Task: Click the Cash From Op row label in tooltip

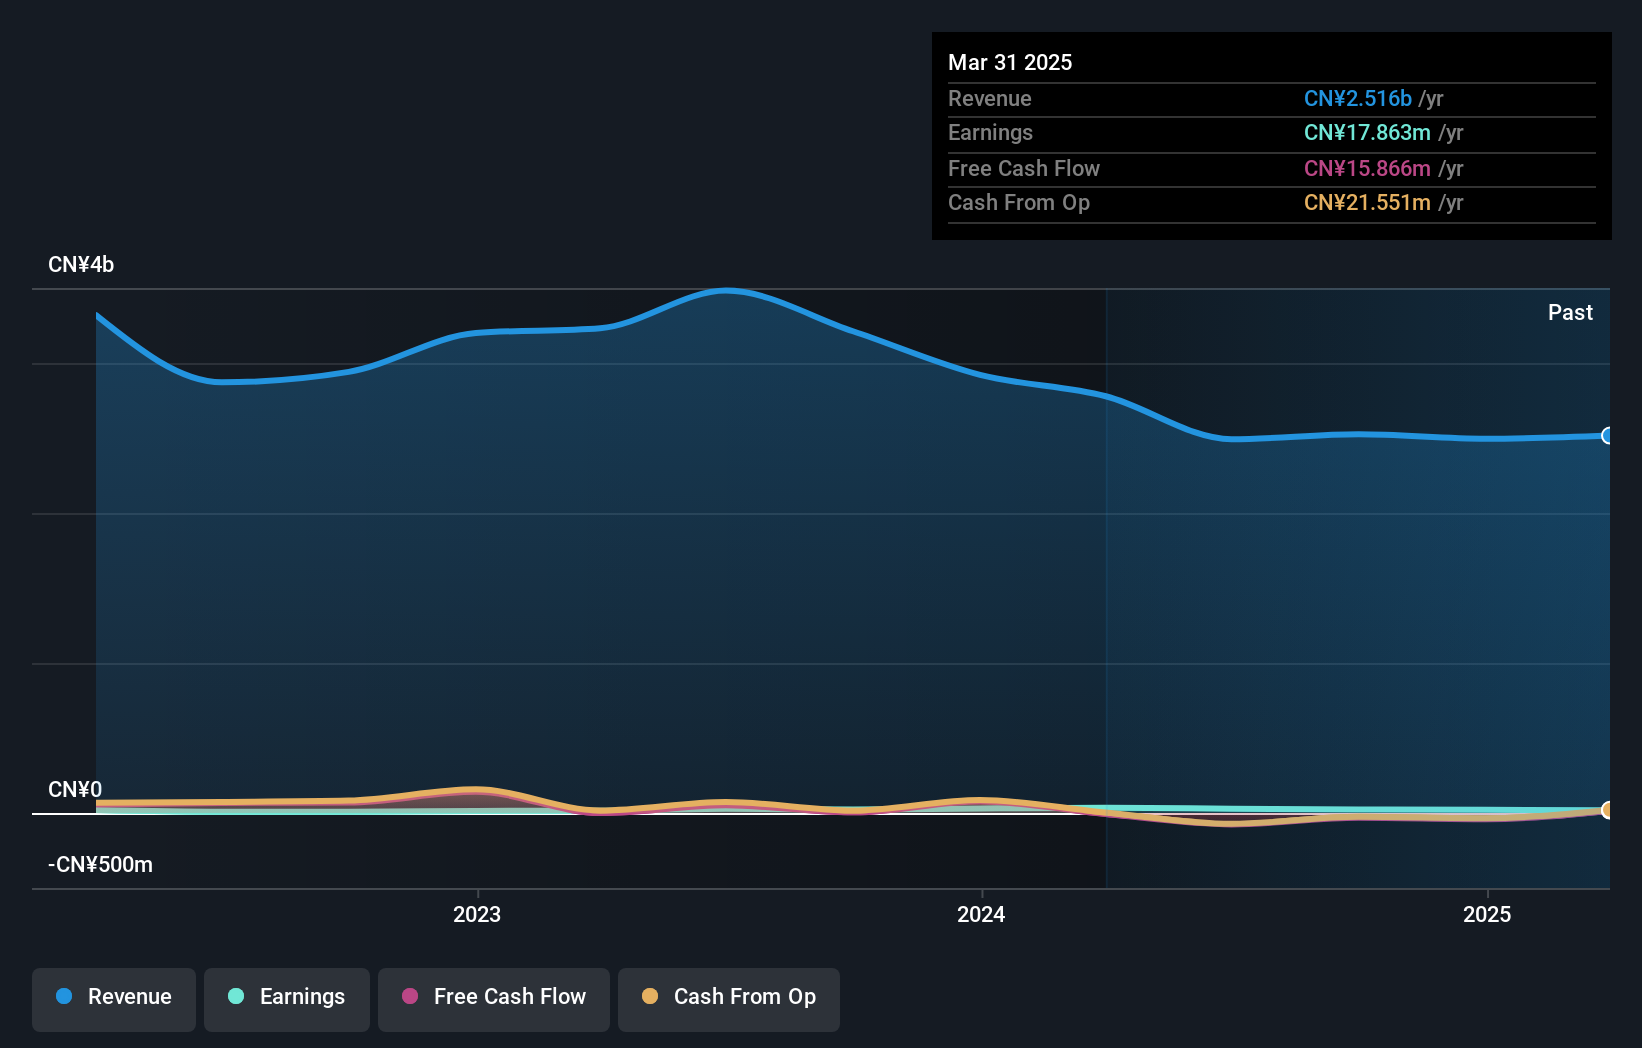Action: tap(1019, 202)
